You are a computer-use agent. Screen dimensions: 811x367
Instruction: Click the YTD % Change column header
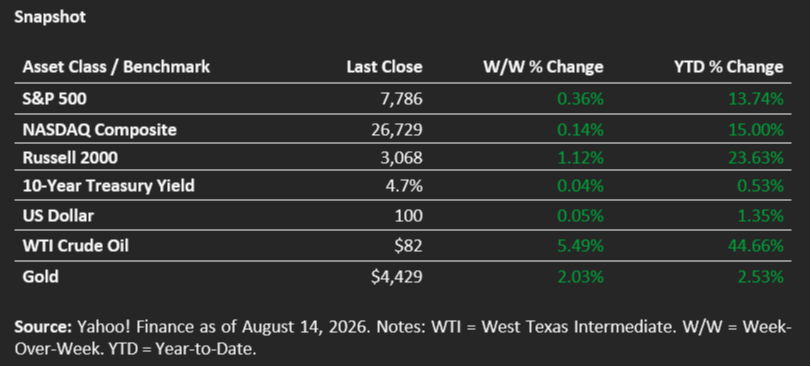click(x=728, y=67)
